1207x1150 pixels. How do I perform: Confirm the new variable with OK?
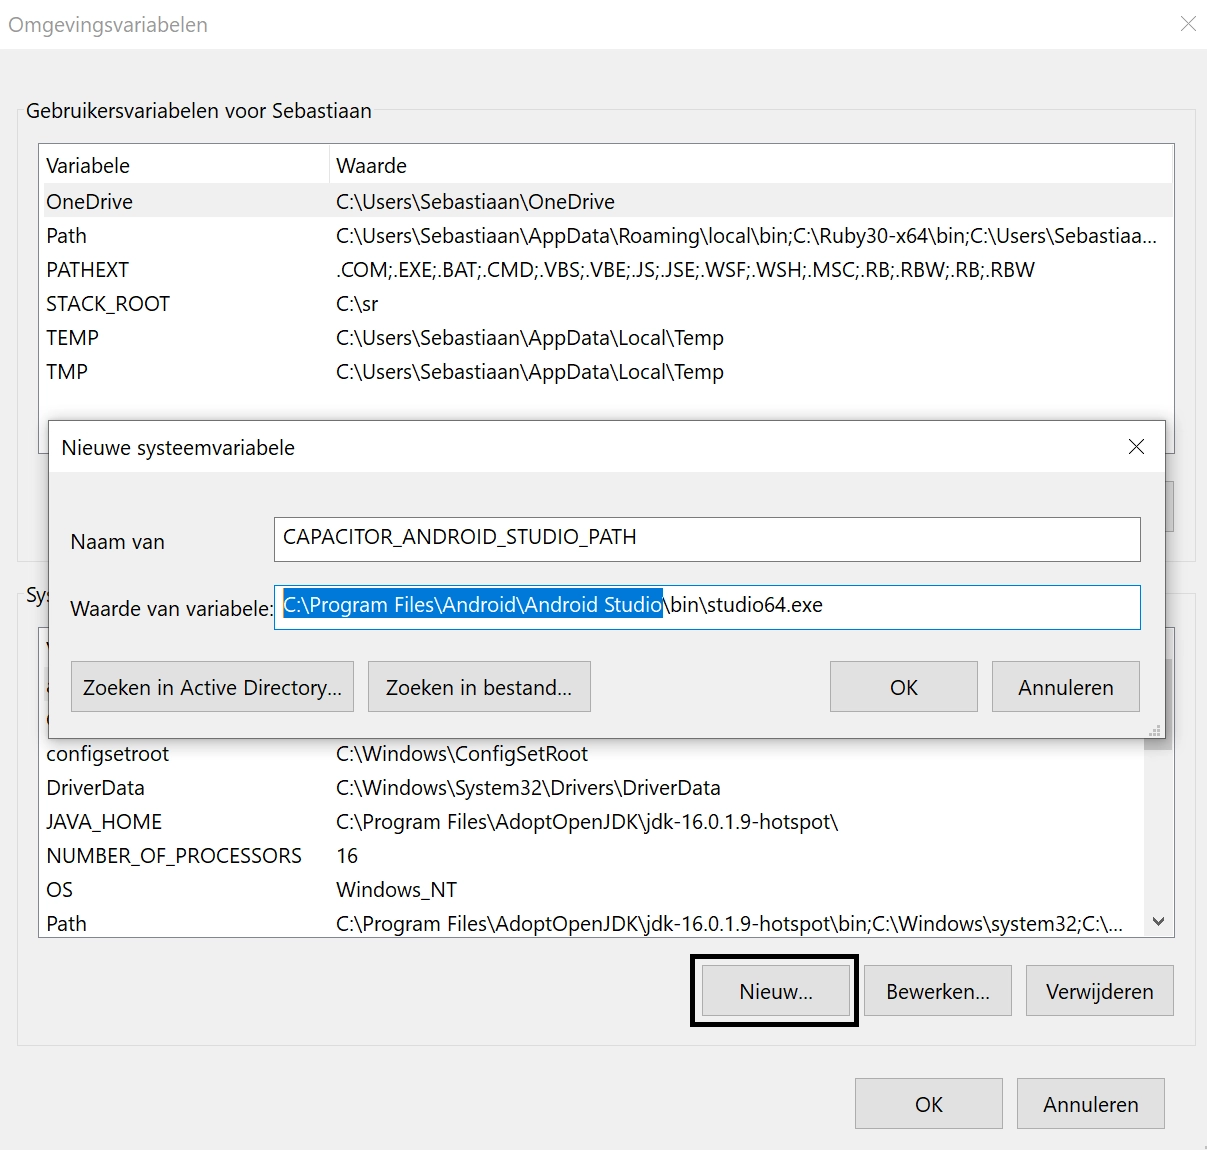click(903, 687)
